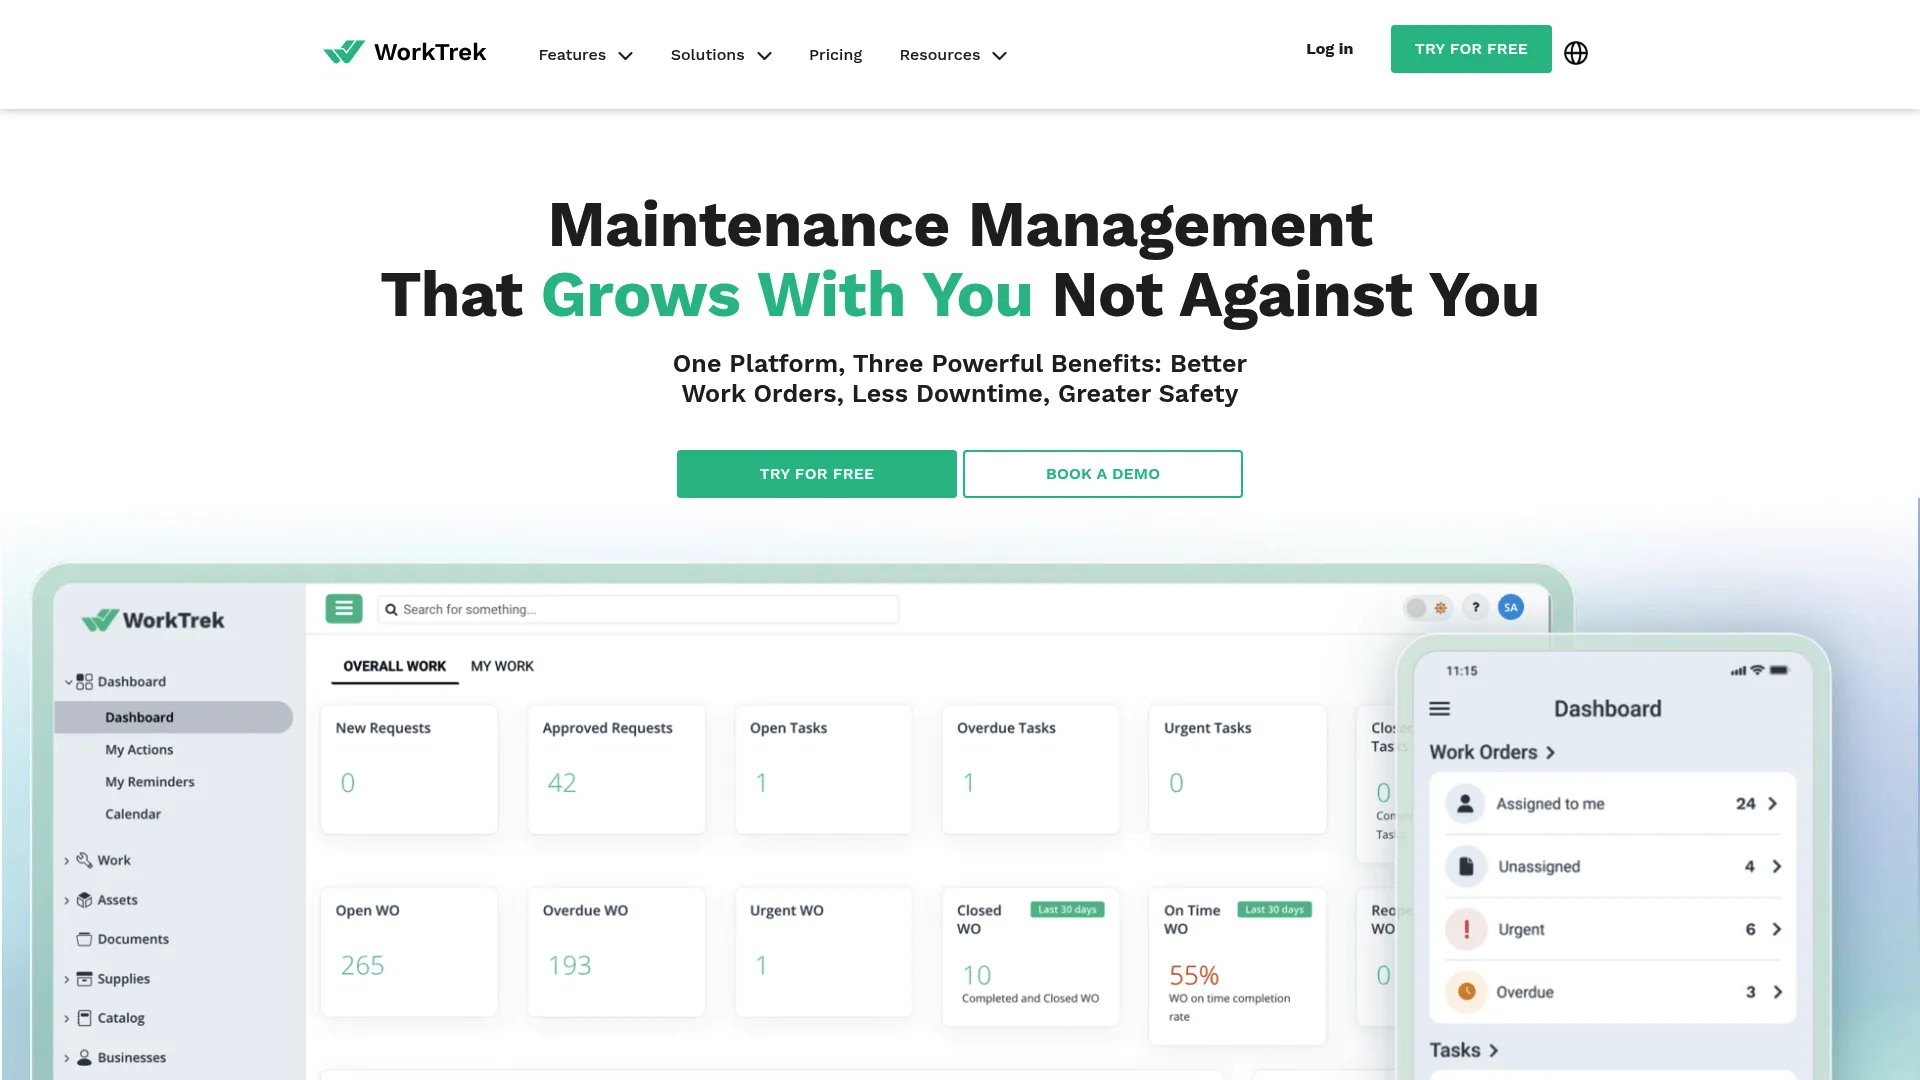Open the mobile Work Orders link
The image size is (1920, 1080).
pos(1492,752)
